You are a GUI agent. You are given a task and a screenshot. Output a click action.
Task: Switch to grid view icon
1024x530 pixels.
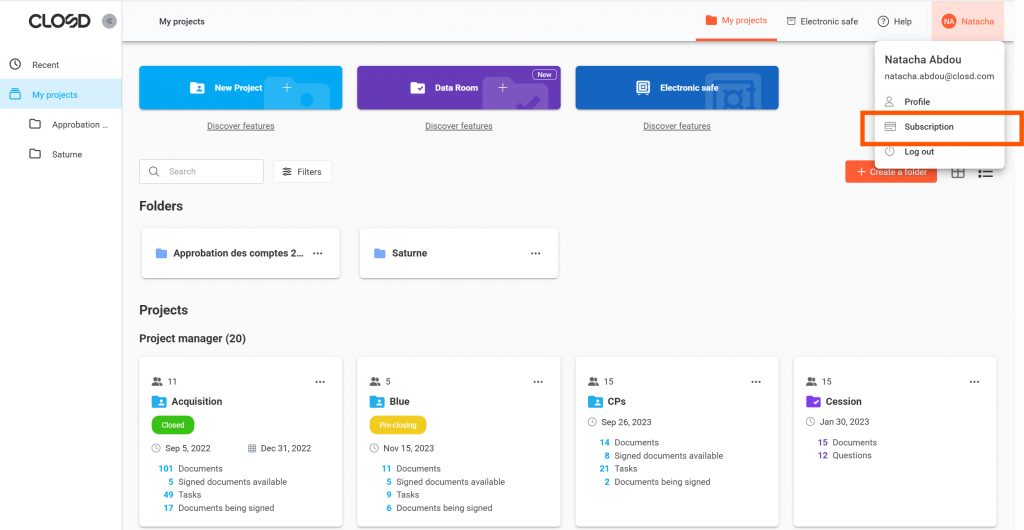[957, 172]
